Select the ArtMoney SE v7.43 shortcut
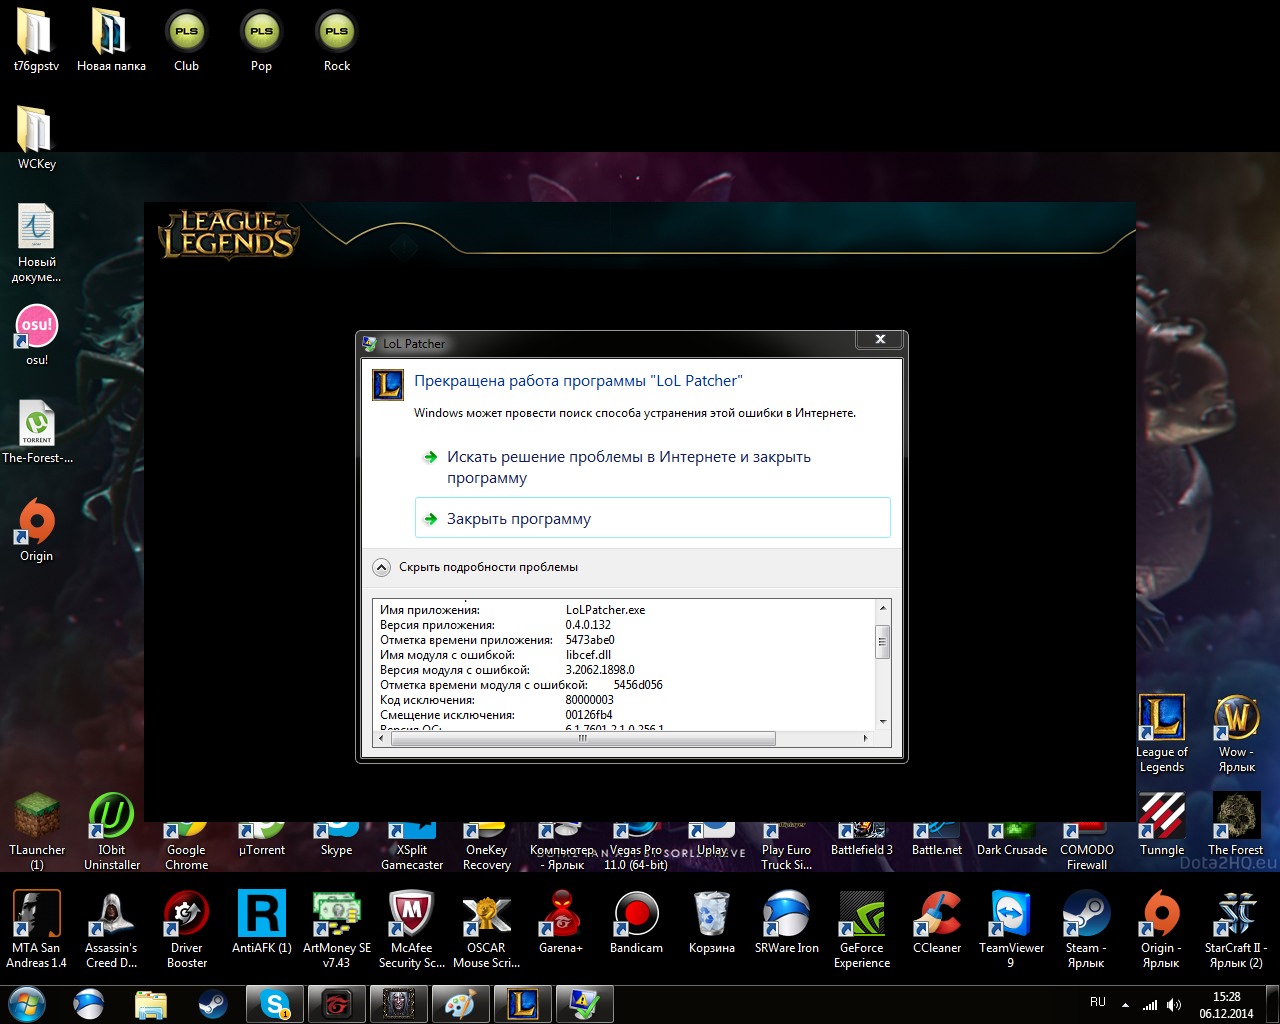Viewport: 1280px width, 1024px height. [x=337, y=929]
